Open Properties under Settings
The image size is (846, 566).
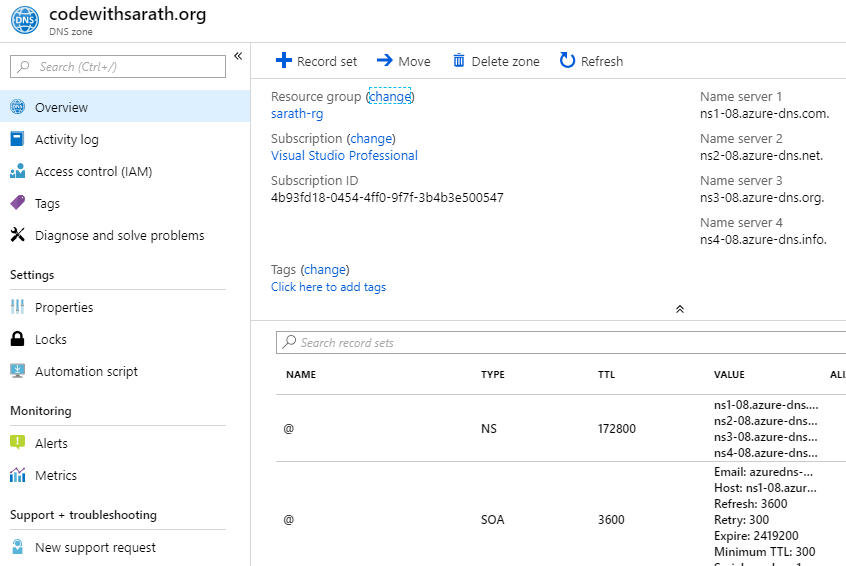pos(64,307)
